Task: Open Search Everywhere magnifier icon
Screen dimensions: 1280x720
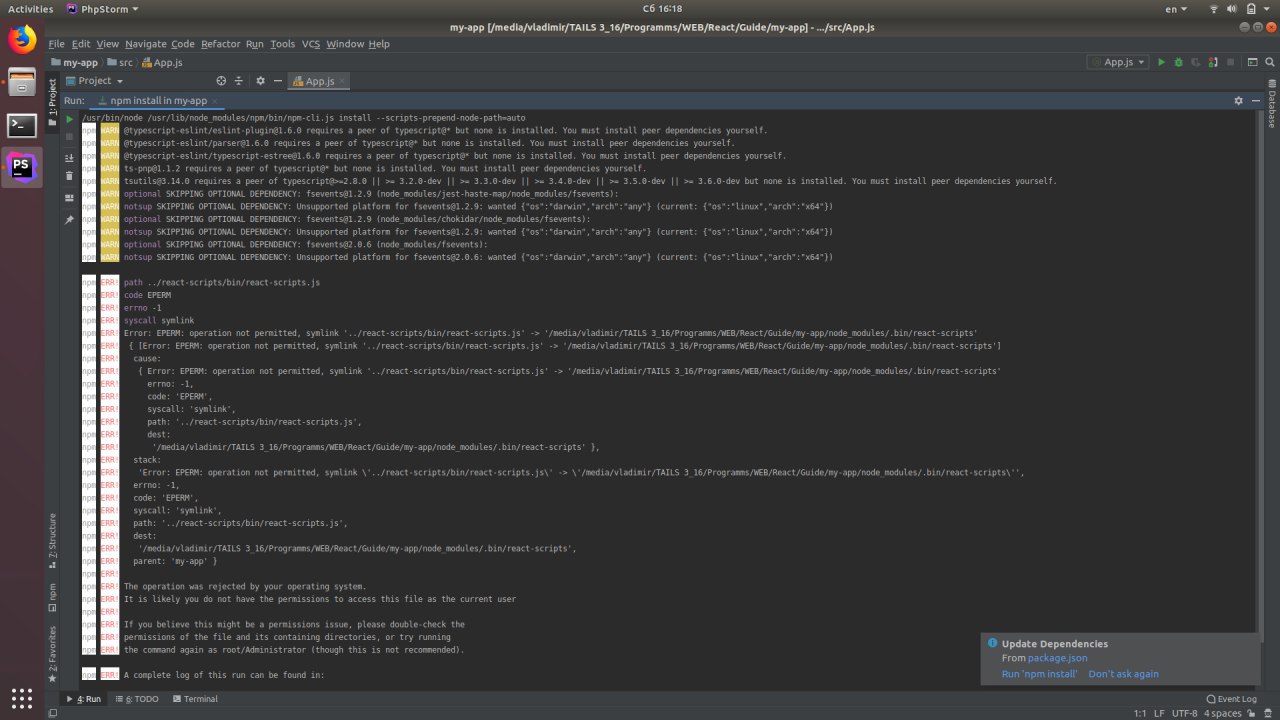Action: 1268,62
